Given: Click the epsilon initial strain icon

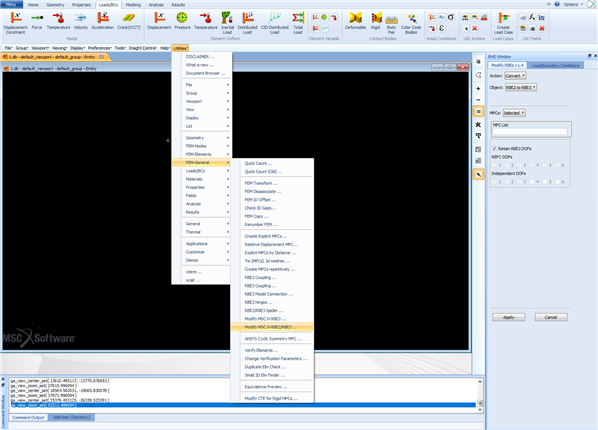Looking at the screenshot, I should [442, 28].
